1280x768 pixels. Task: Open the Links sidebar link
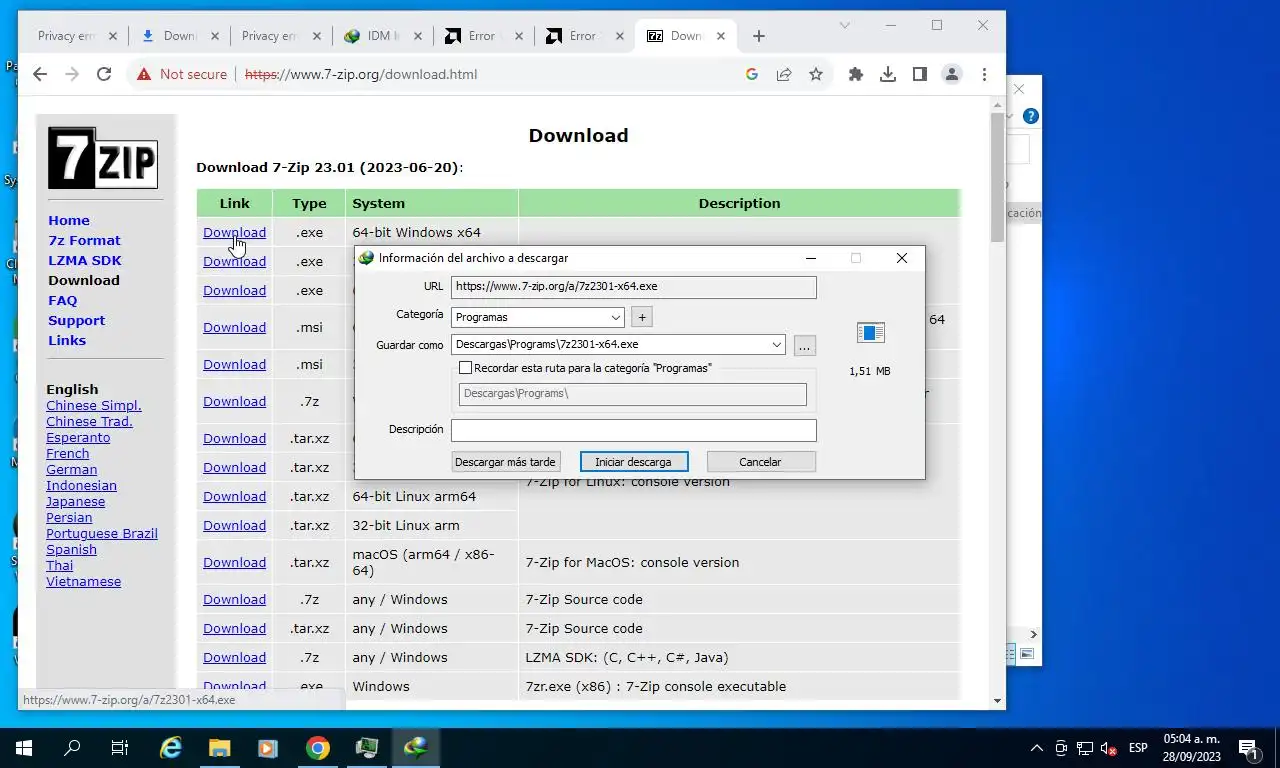67,340
